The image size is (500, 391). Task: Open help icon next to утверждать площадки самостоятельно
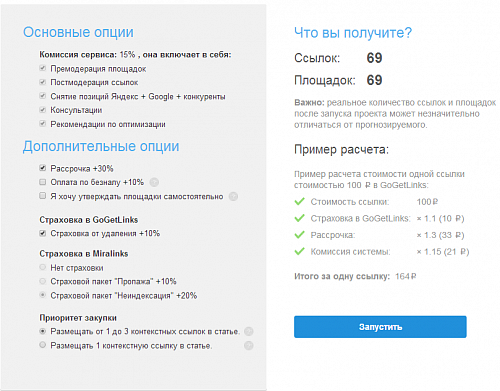233,197
